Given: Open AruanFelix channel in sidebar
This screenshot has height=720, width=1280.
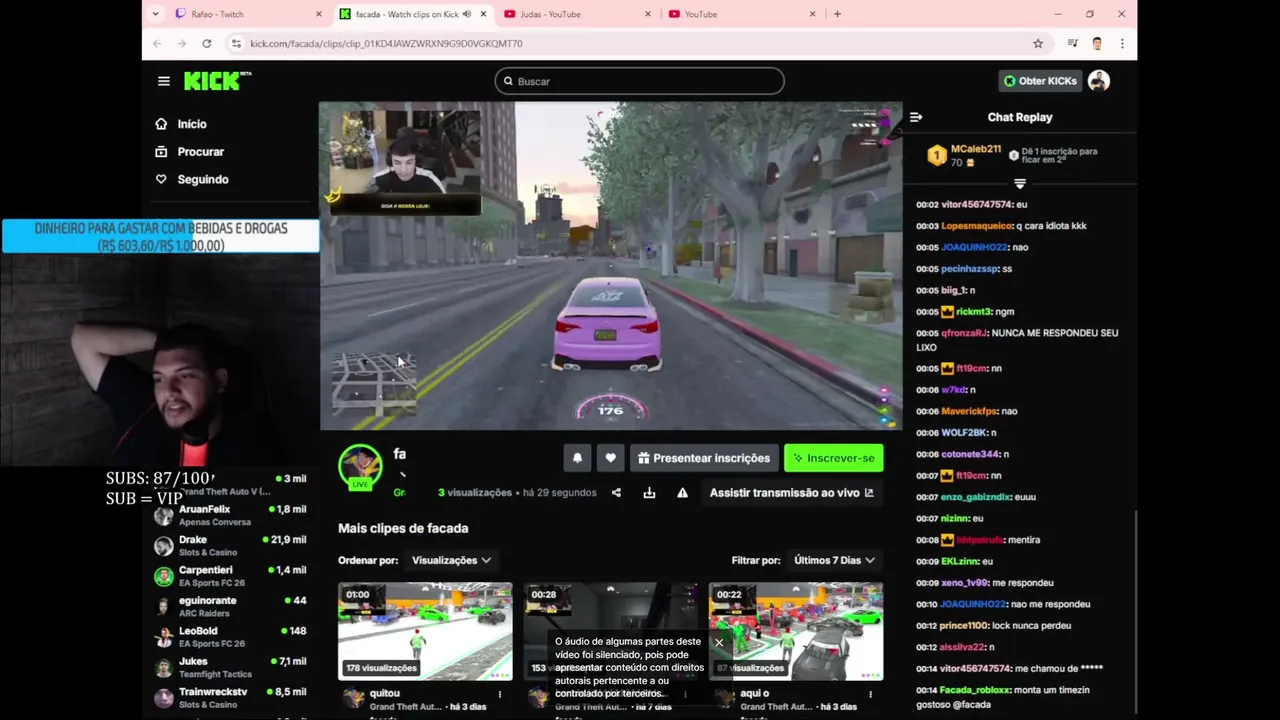Looking at the screenshot, I should point(232,515).
